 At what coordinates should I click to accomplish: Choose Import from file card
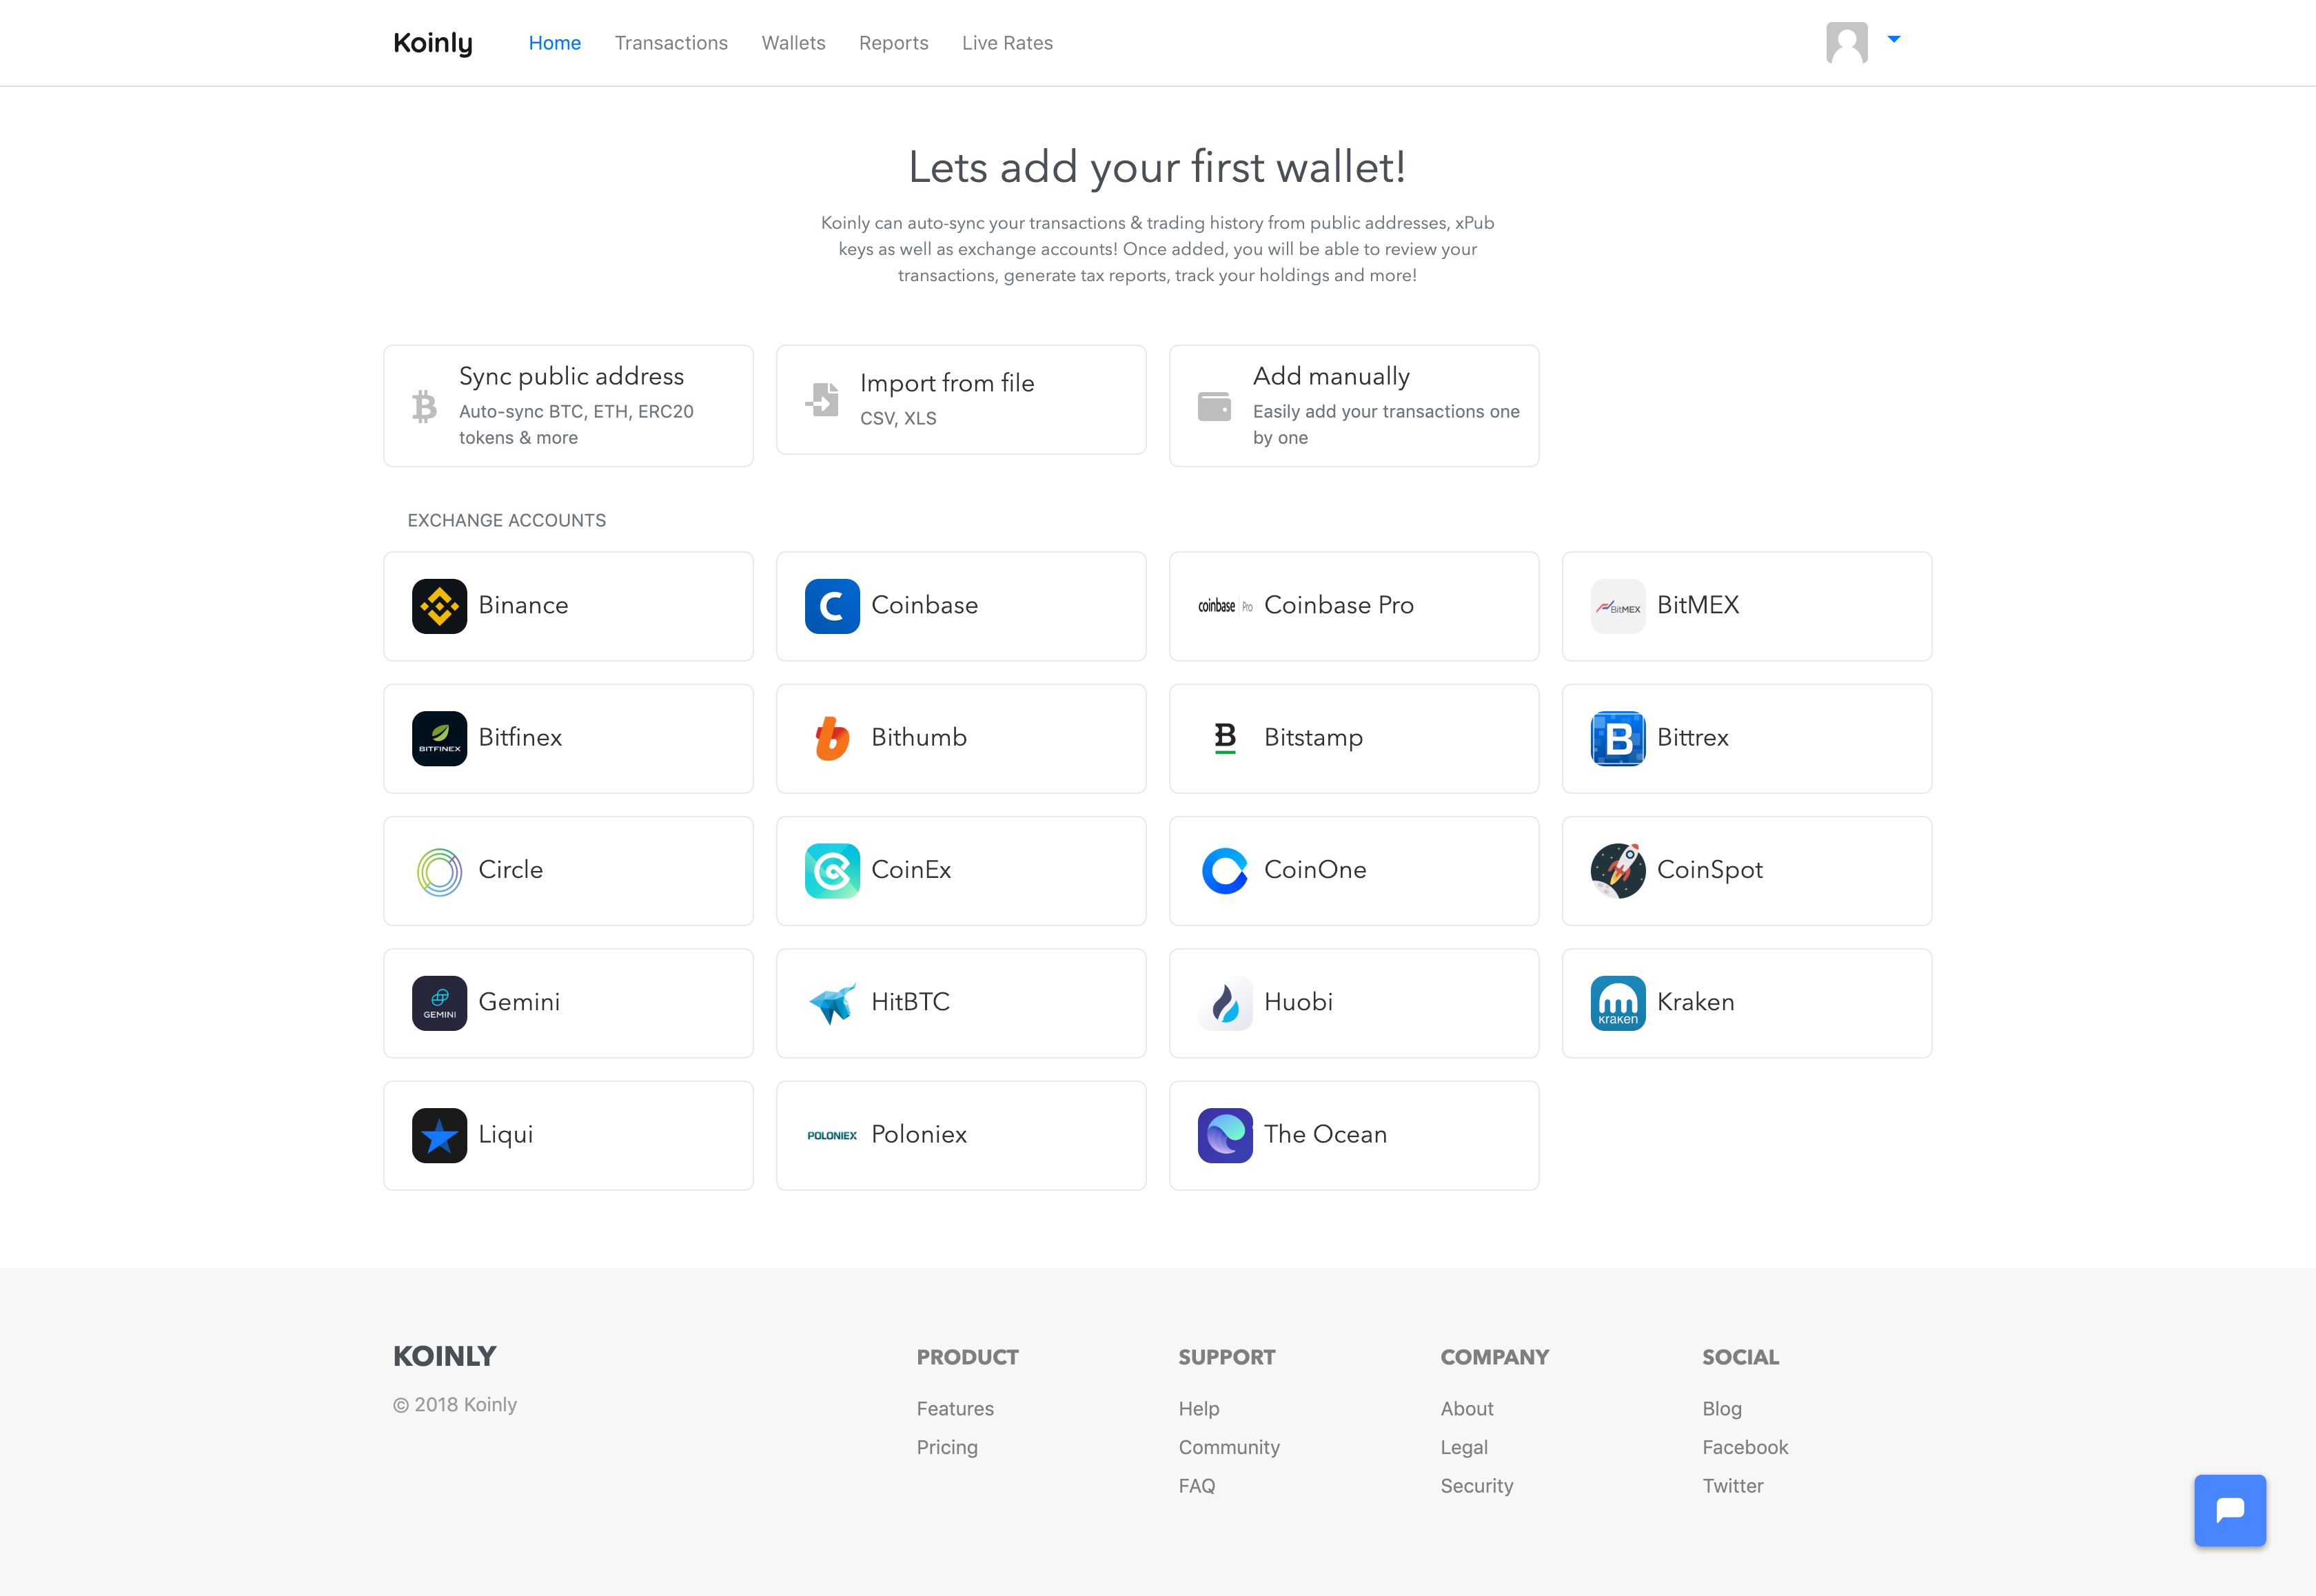click(x=961, y=400)
